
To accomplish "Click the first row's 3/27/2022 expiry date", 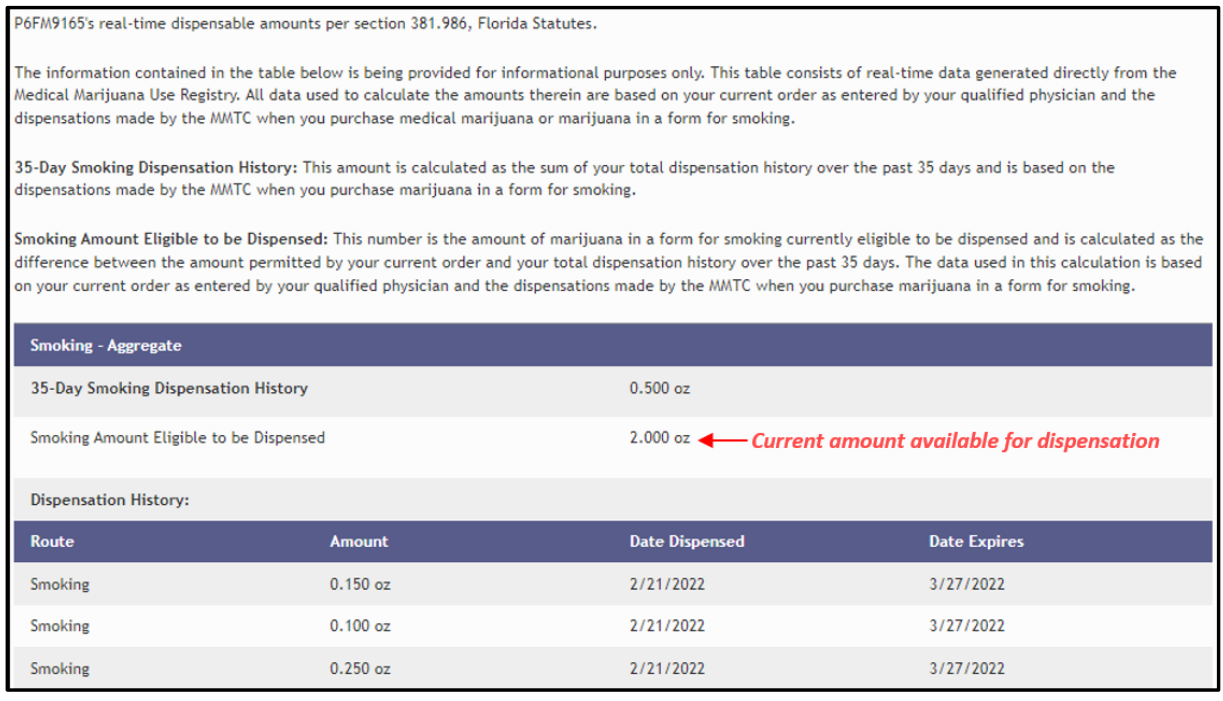I will [x=966, y=584].
